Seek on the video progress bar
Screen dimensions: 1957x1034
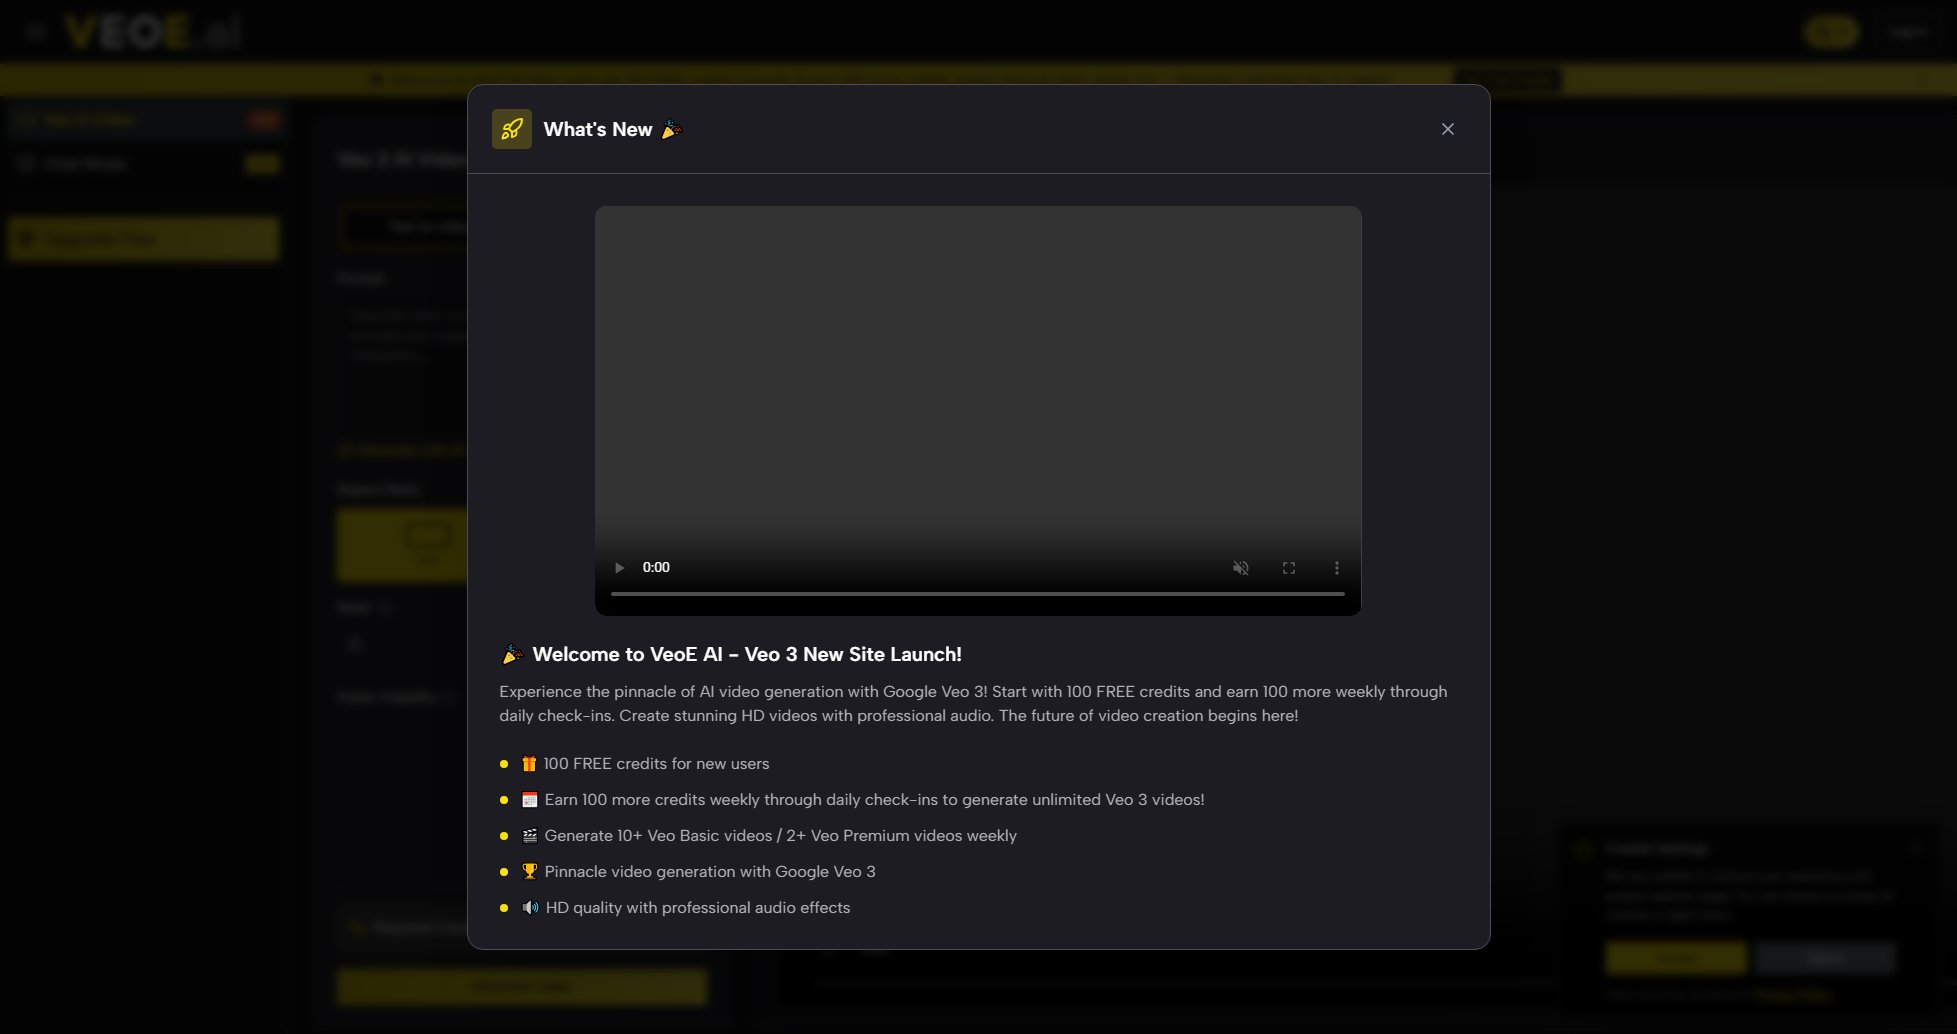pos(977,594)
